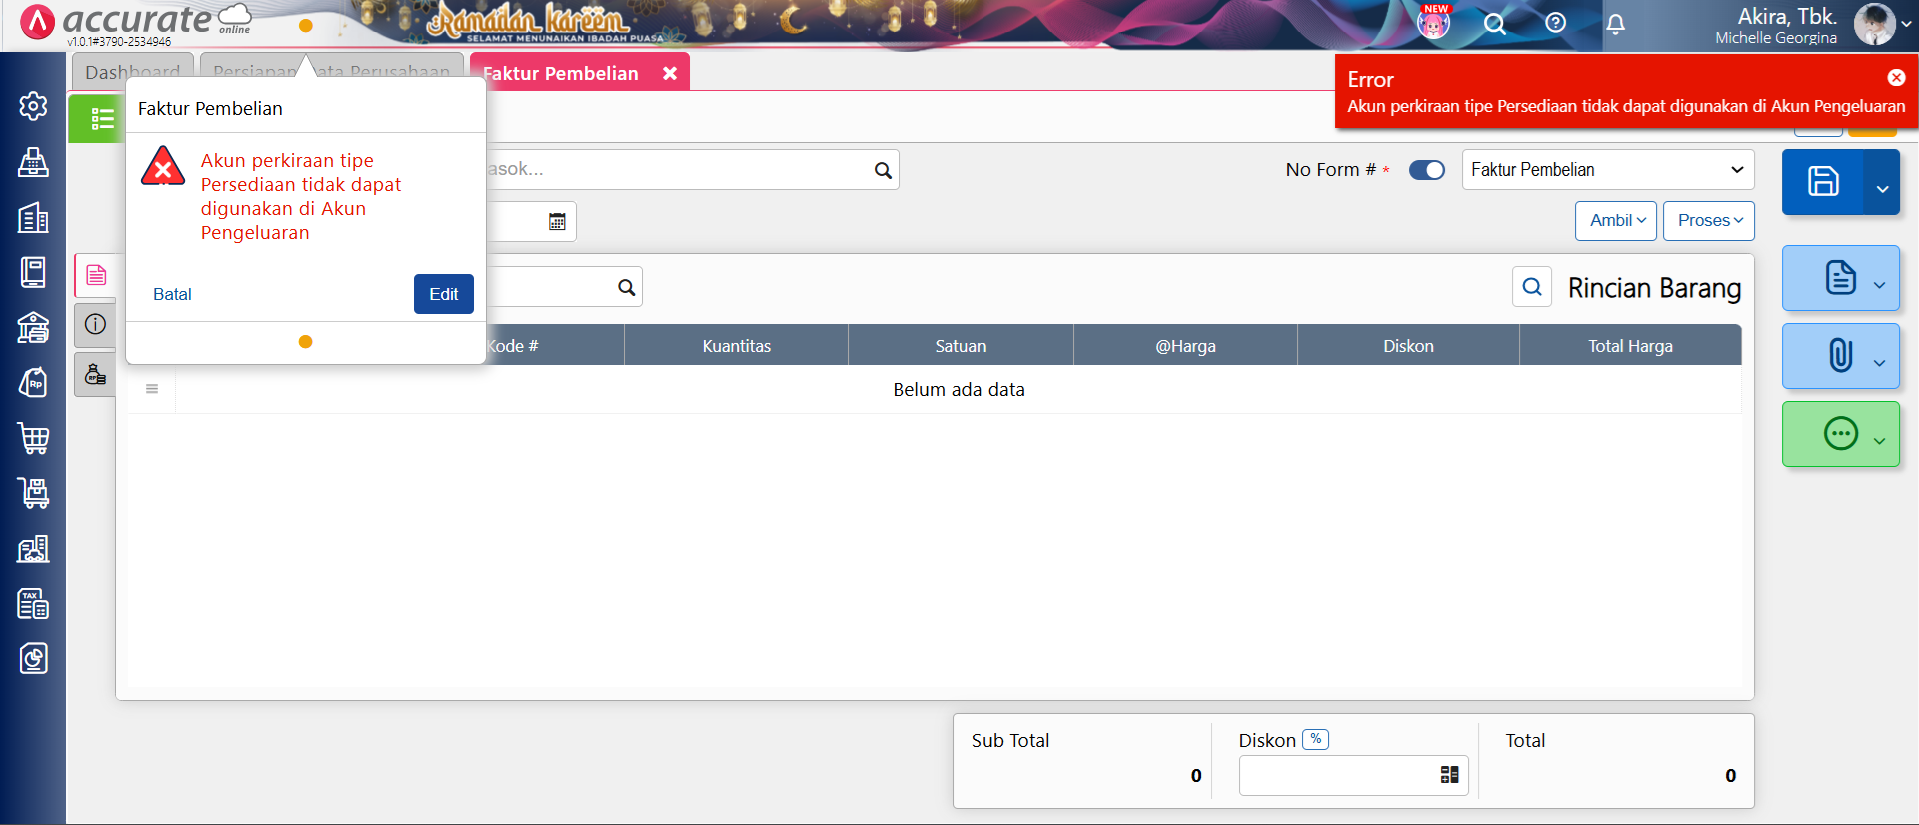Click the paperclip attachment icon
This screenshot has height=825, width=1919.
coord(1840,356)
